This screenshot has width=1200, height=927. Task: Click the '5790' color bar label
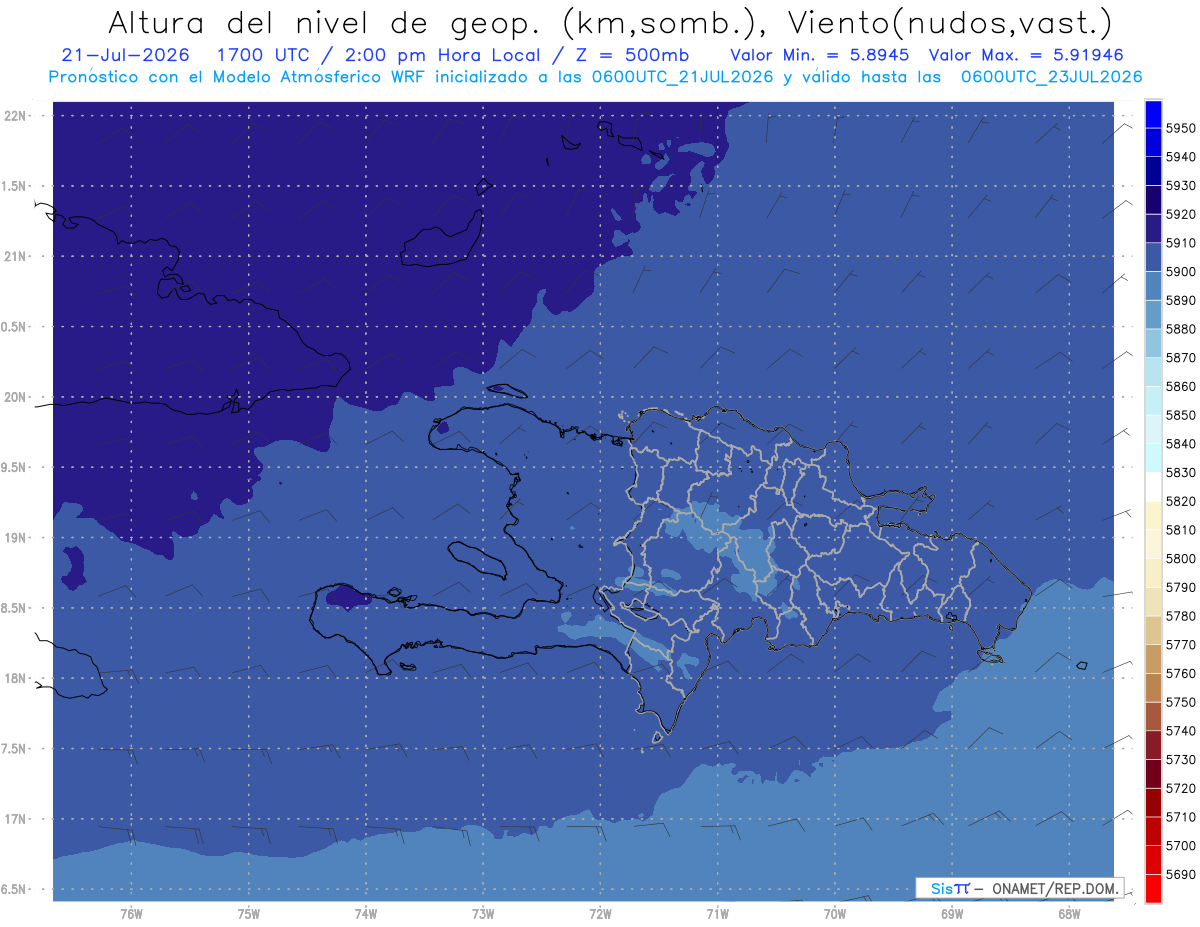coord(1180,587)
